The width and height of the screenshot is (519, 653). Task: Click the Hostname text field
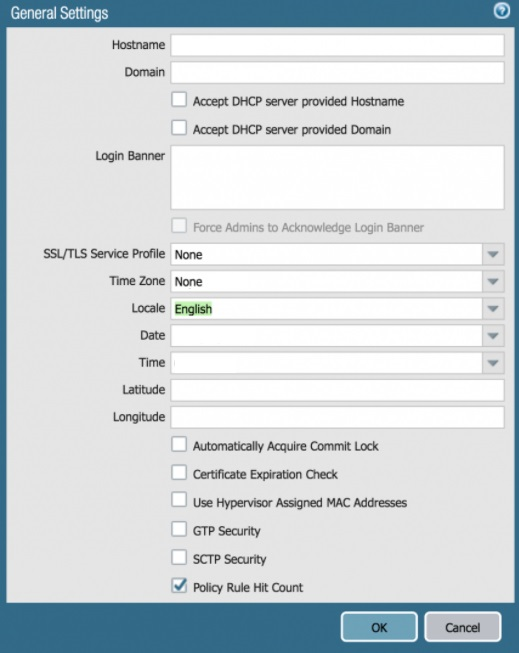pos(337,45)
